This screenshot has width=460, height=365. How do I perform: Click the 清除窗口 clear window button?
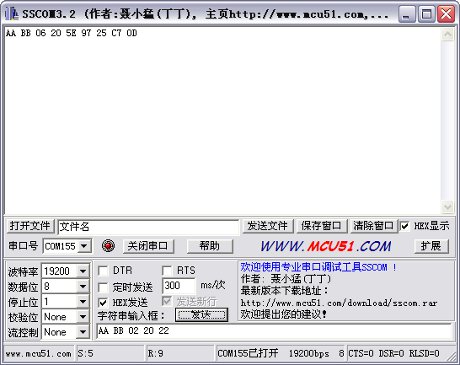[373, 226]
